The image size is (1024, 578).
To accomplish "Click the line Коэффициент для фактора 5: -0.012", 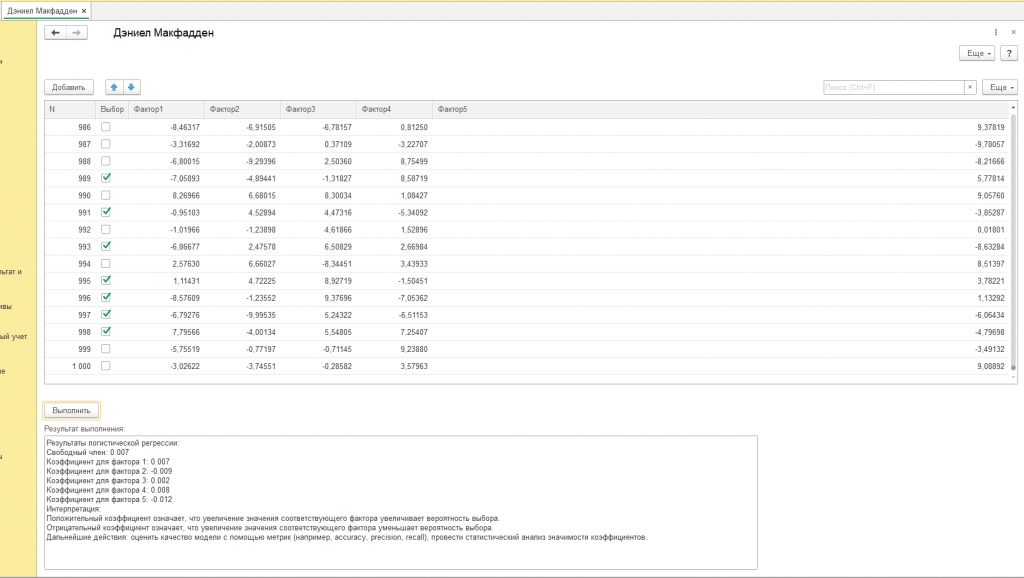I will 109,500.
